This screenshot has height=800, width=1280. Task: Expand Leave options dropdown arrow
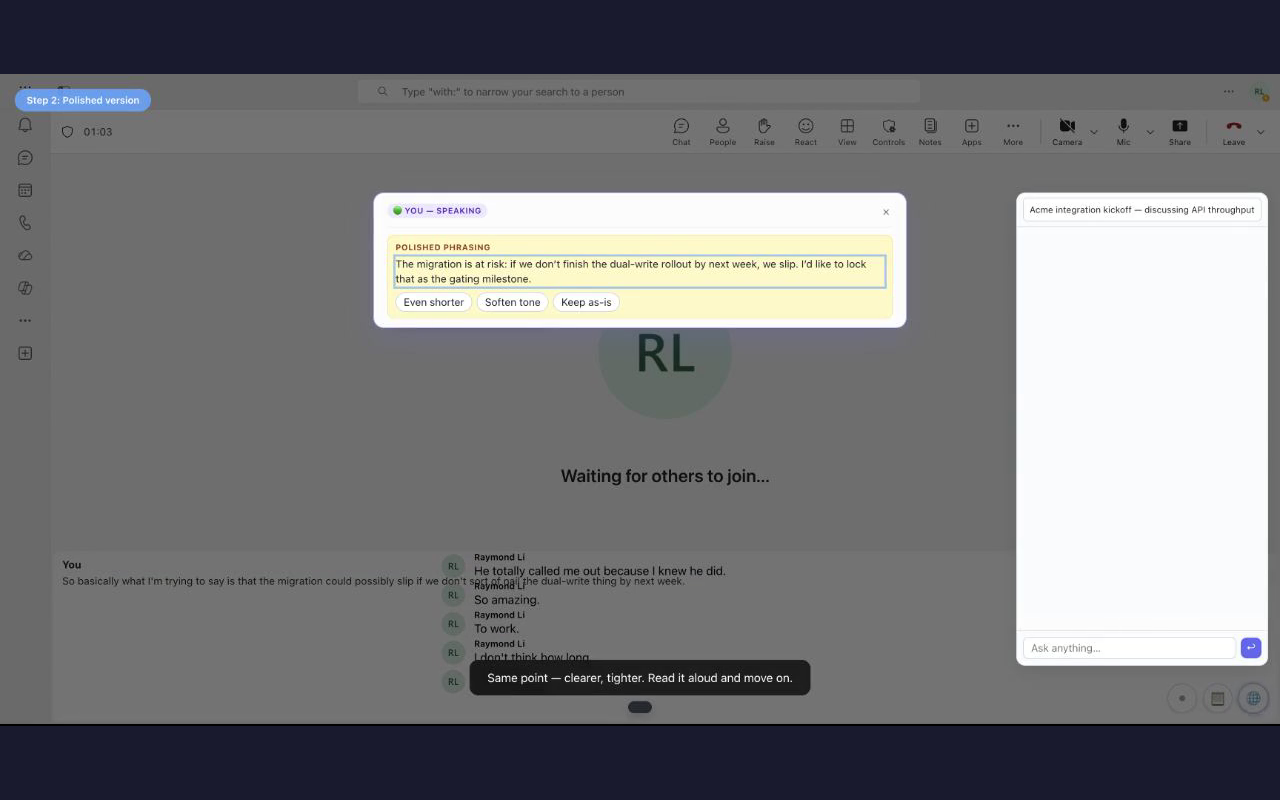point(1260,132)
